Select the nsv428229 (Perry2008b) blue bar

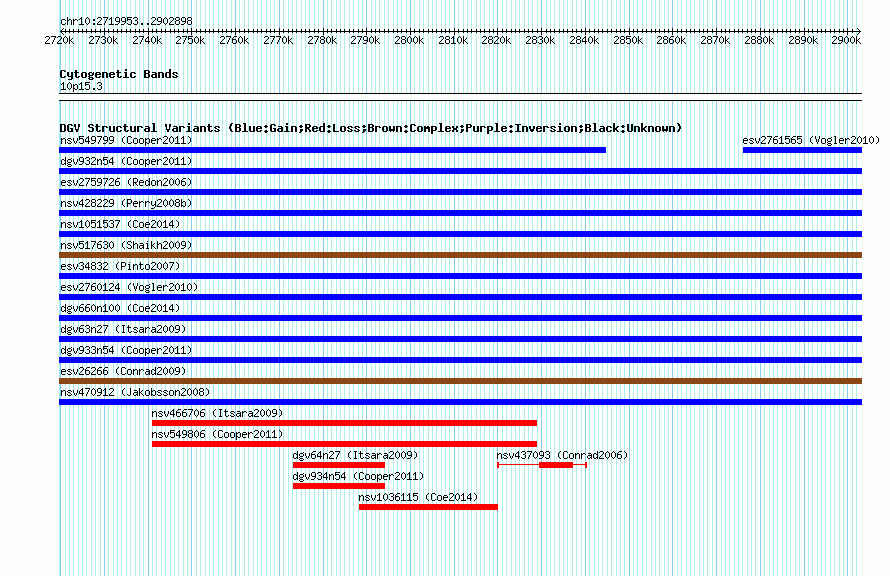[x=460, y=213]
